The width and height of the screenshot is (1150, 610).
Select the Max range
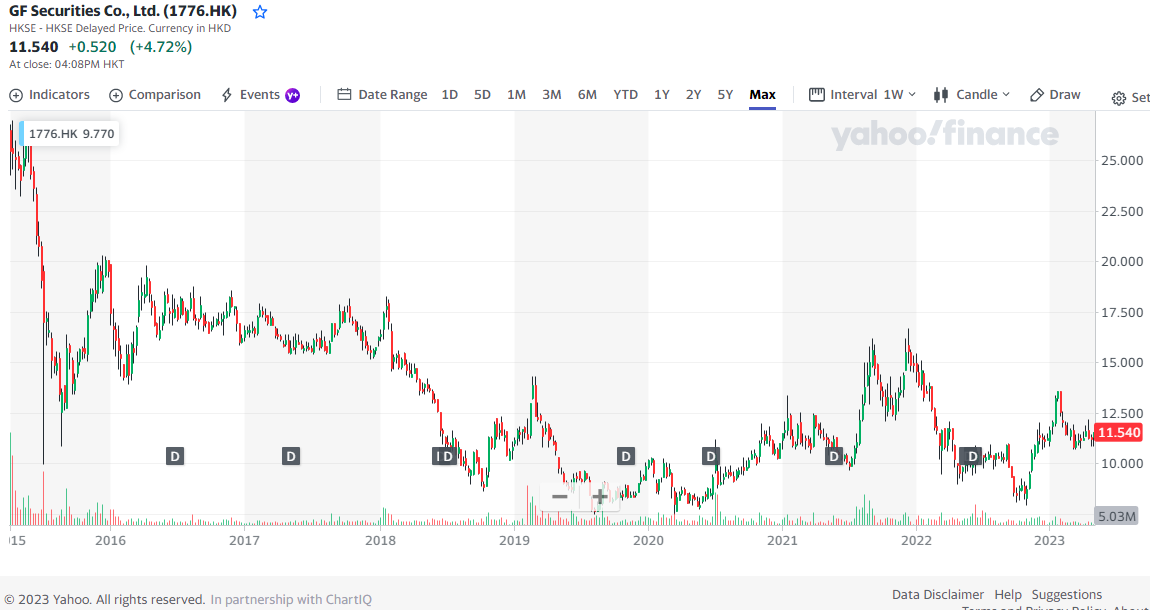pos(762,95)
